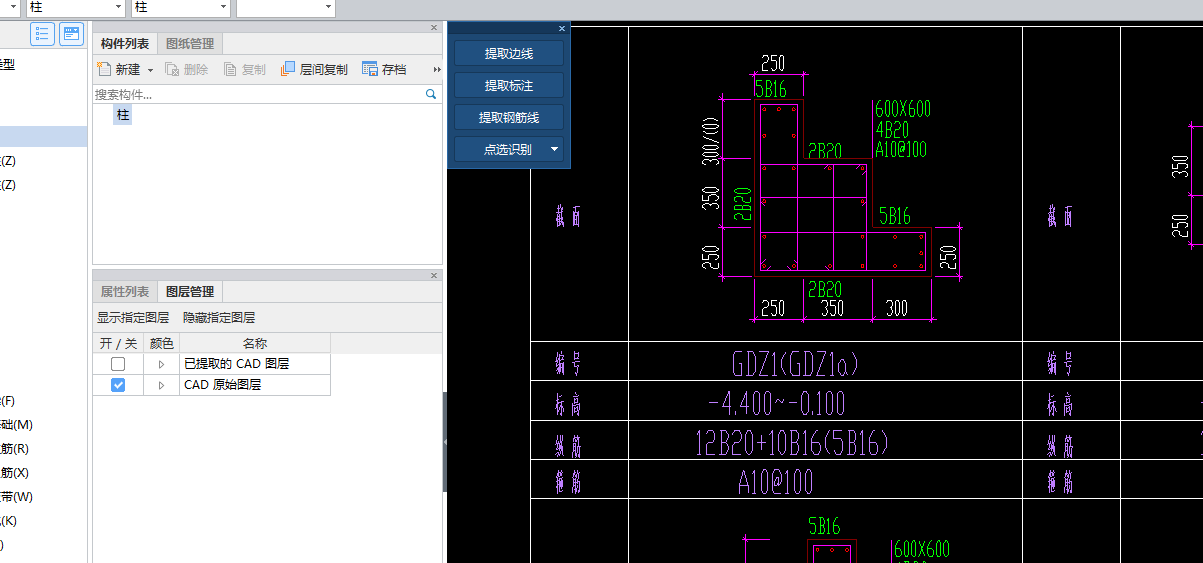Close the 构件列表 panel
The width and height of the screenshot is (1203, 563).
click(x=433, y=28)
